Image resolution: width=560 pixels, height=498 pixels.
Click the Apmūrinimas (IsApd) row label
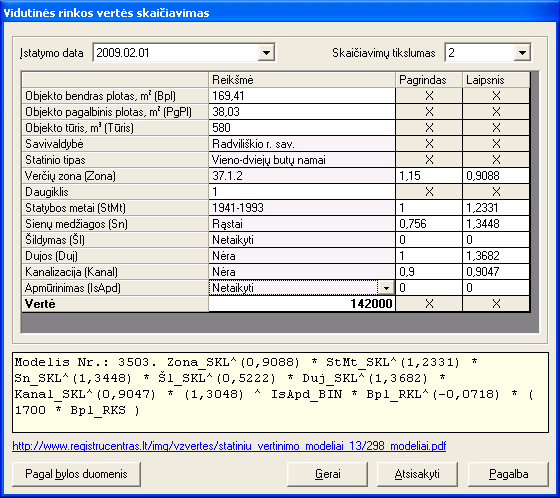coord(115,288)
